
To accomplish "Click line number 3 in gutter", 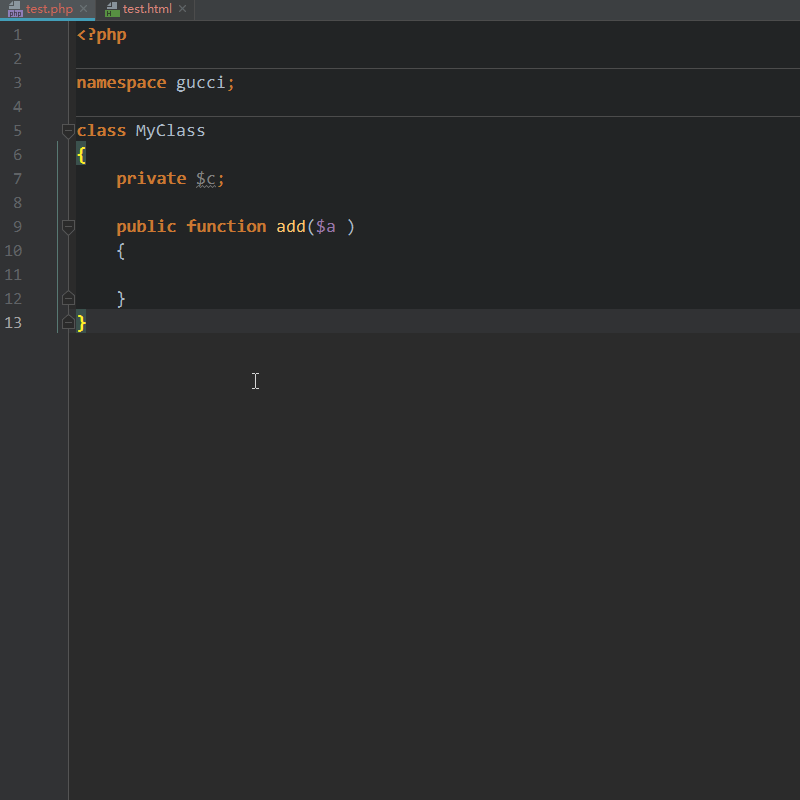I will [x=17, y=83].
